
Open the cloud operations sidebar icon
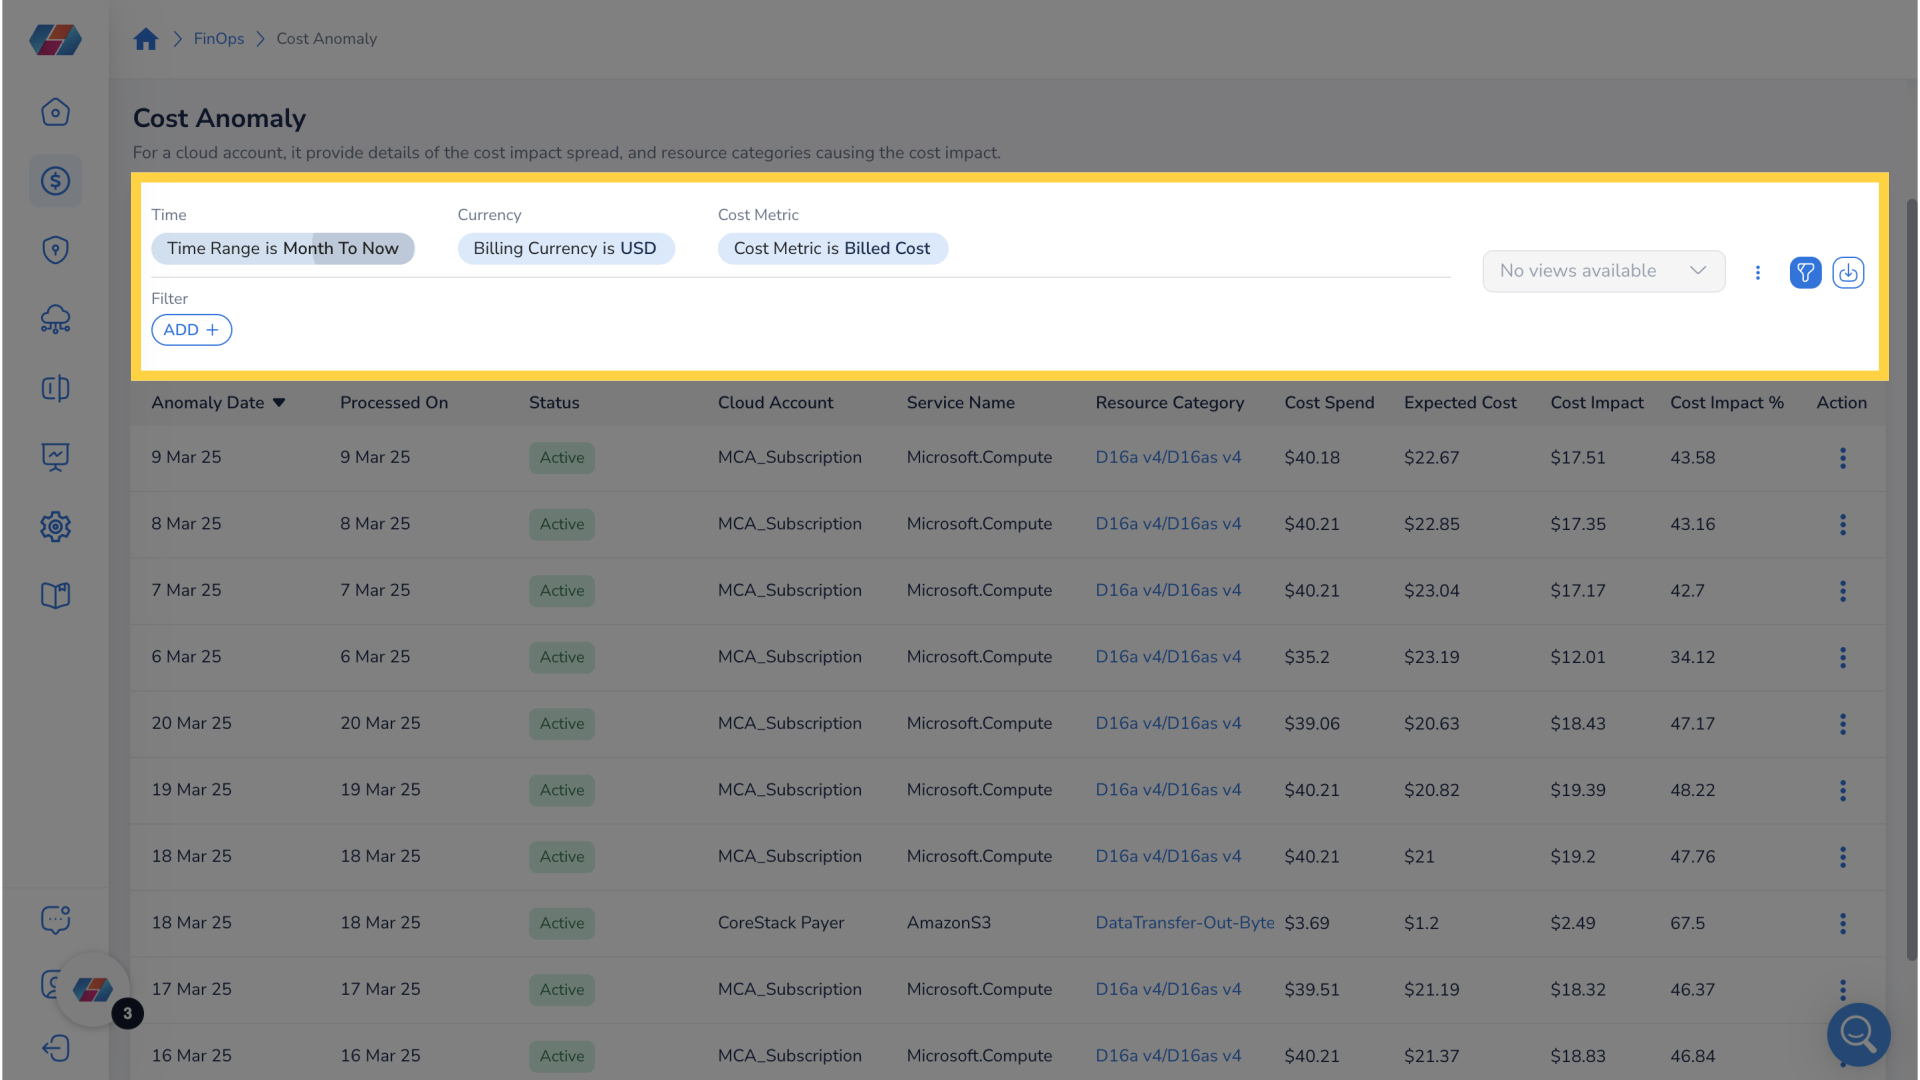[55, 319]
